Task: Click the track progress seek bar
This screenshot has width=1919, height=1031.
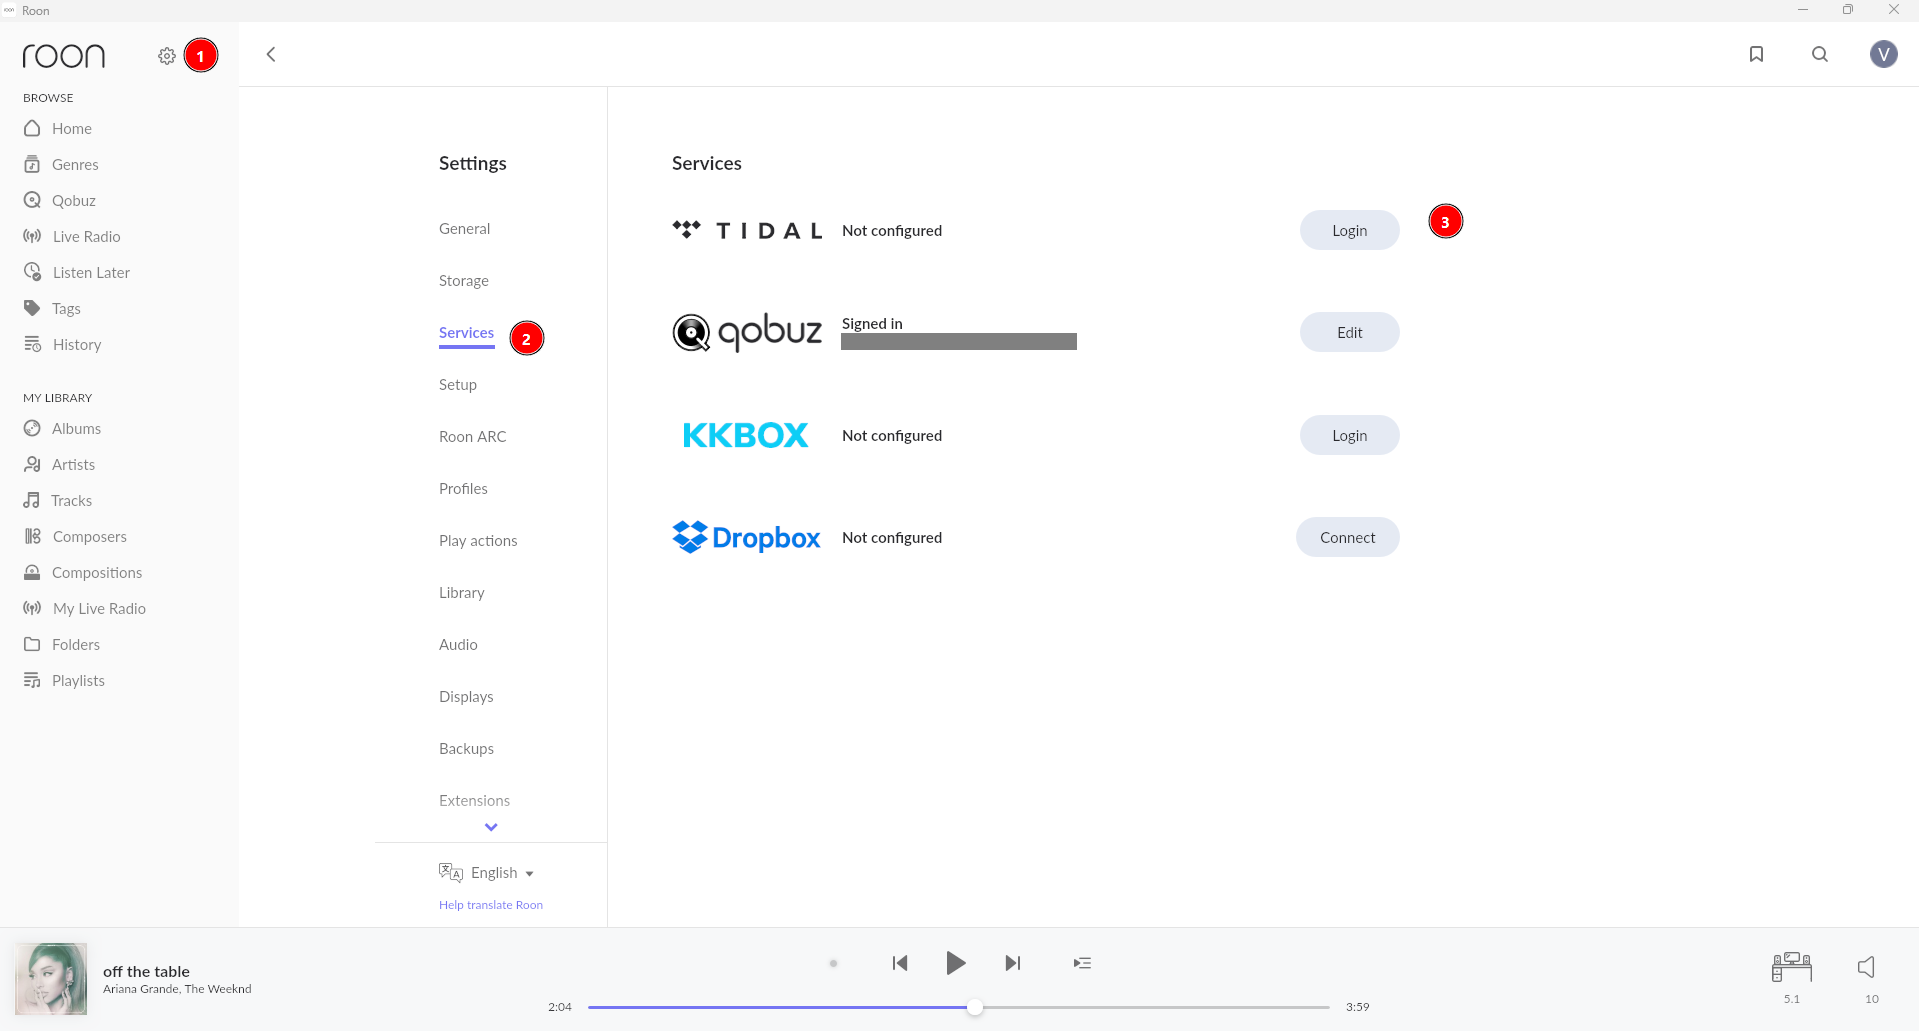Action: [x=958, y=1007]
